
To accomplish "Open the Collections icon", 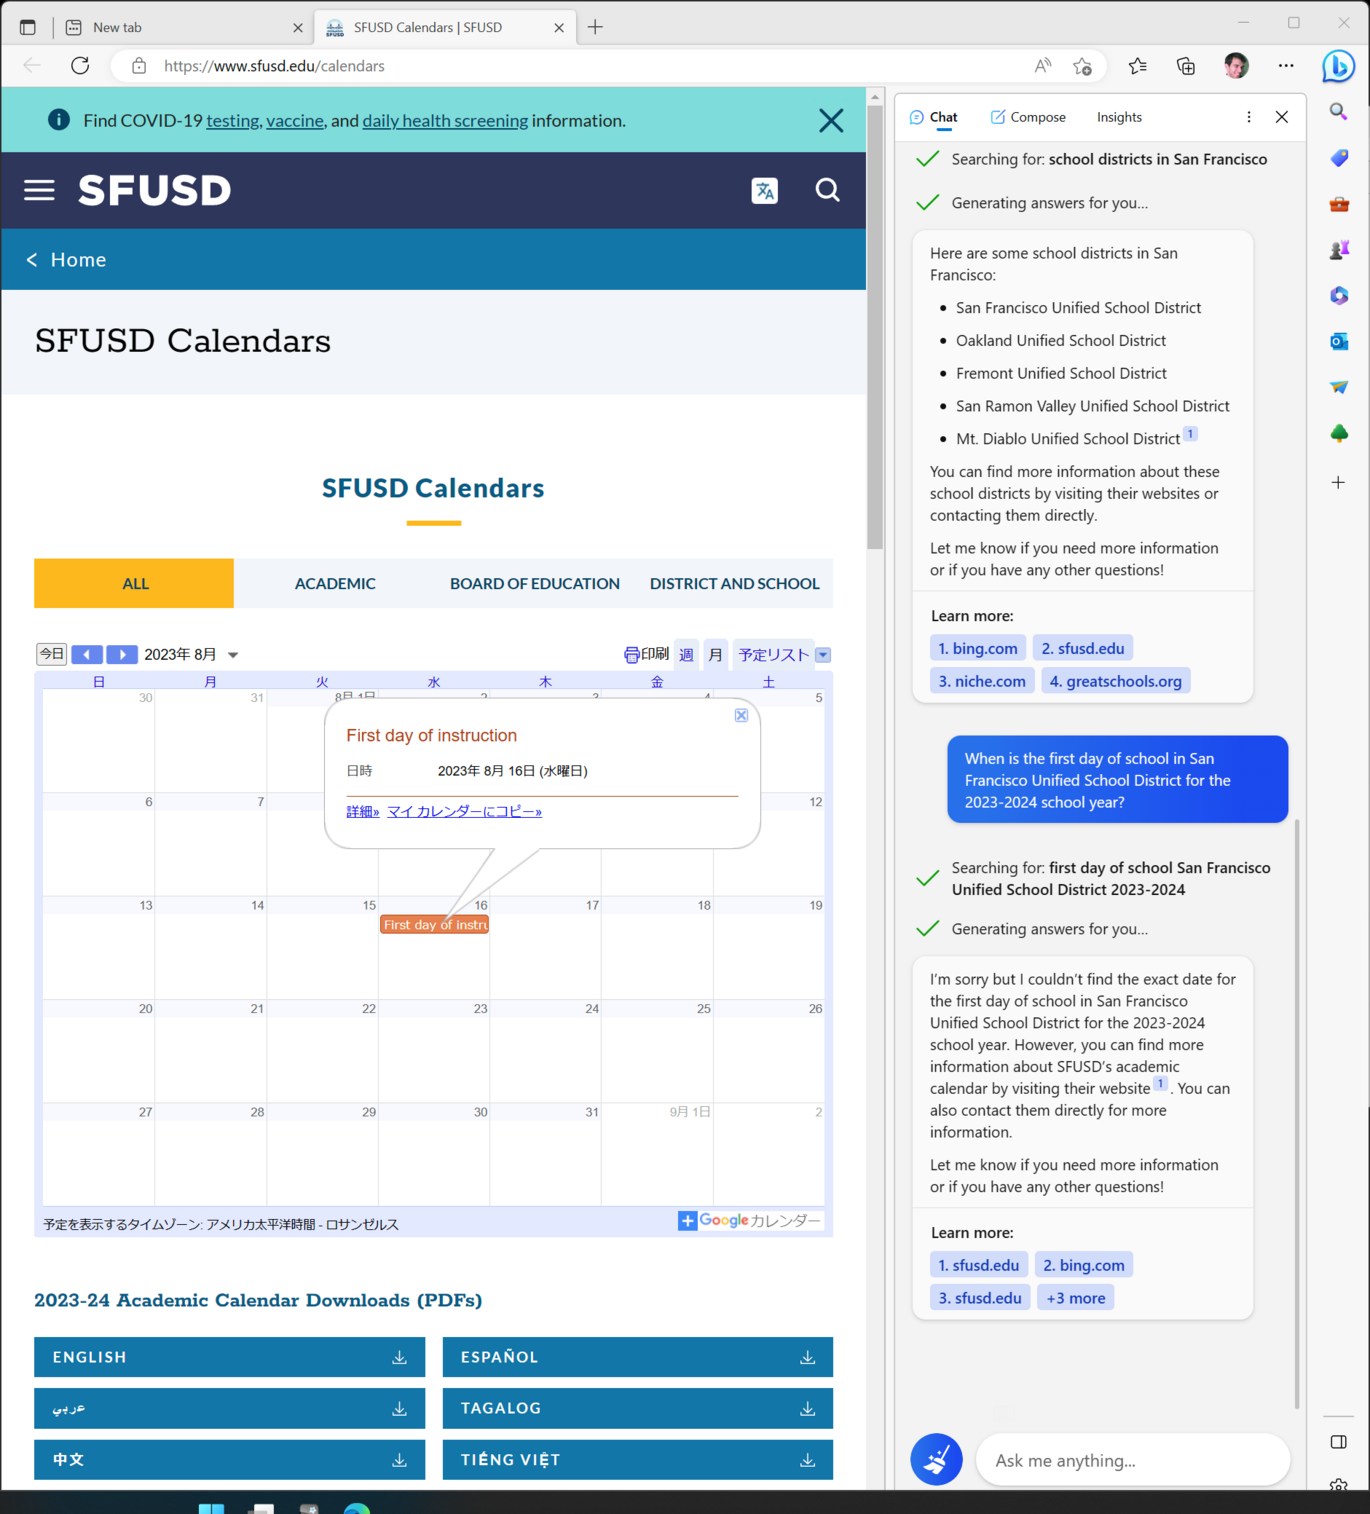I will point(1186,66).
